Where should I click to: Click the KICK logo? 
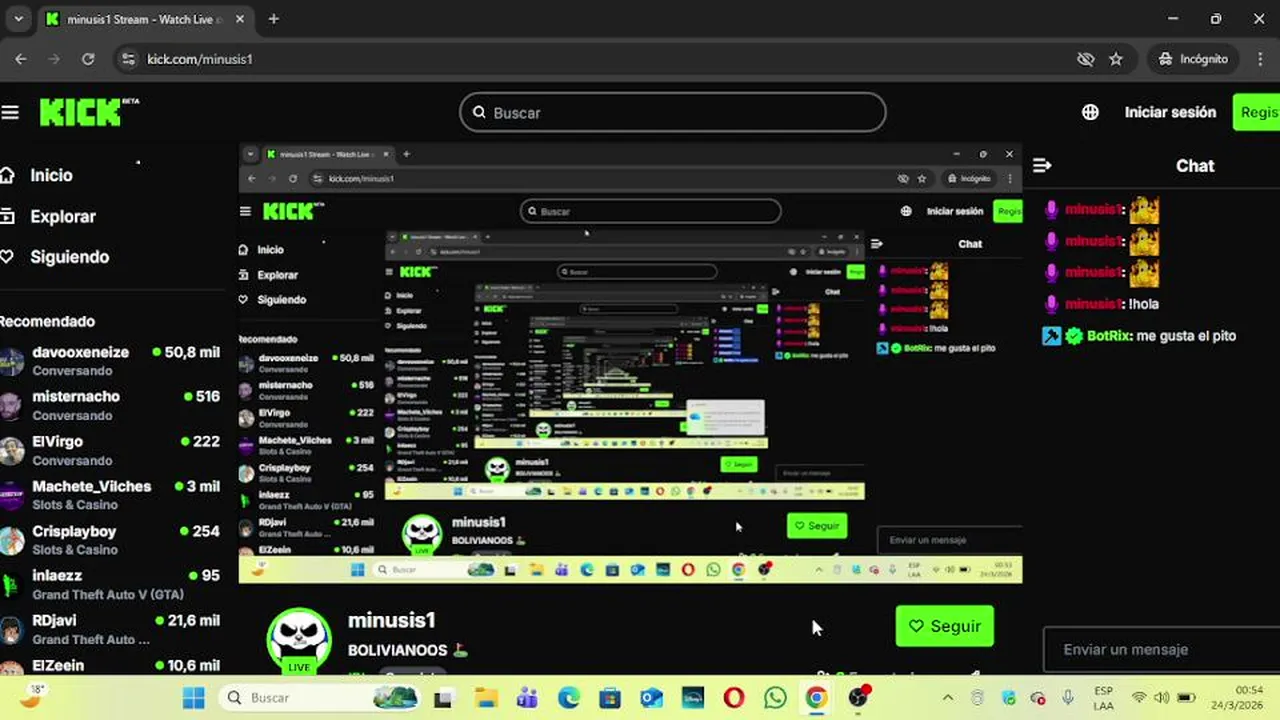(x=88, y=112)
